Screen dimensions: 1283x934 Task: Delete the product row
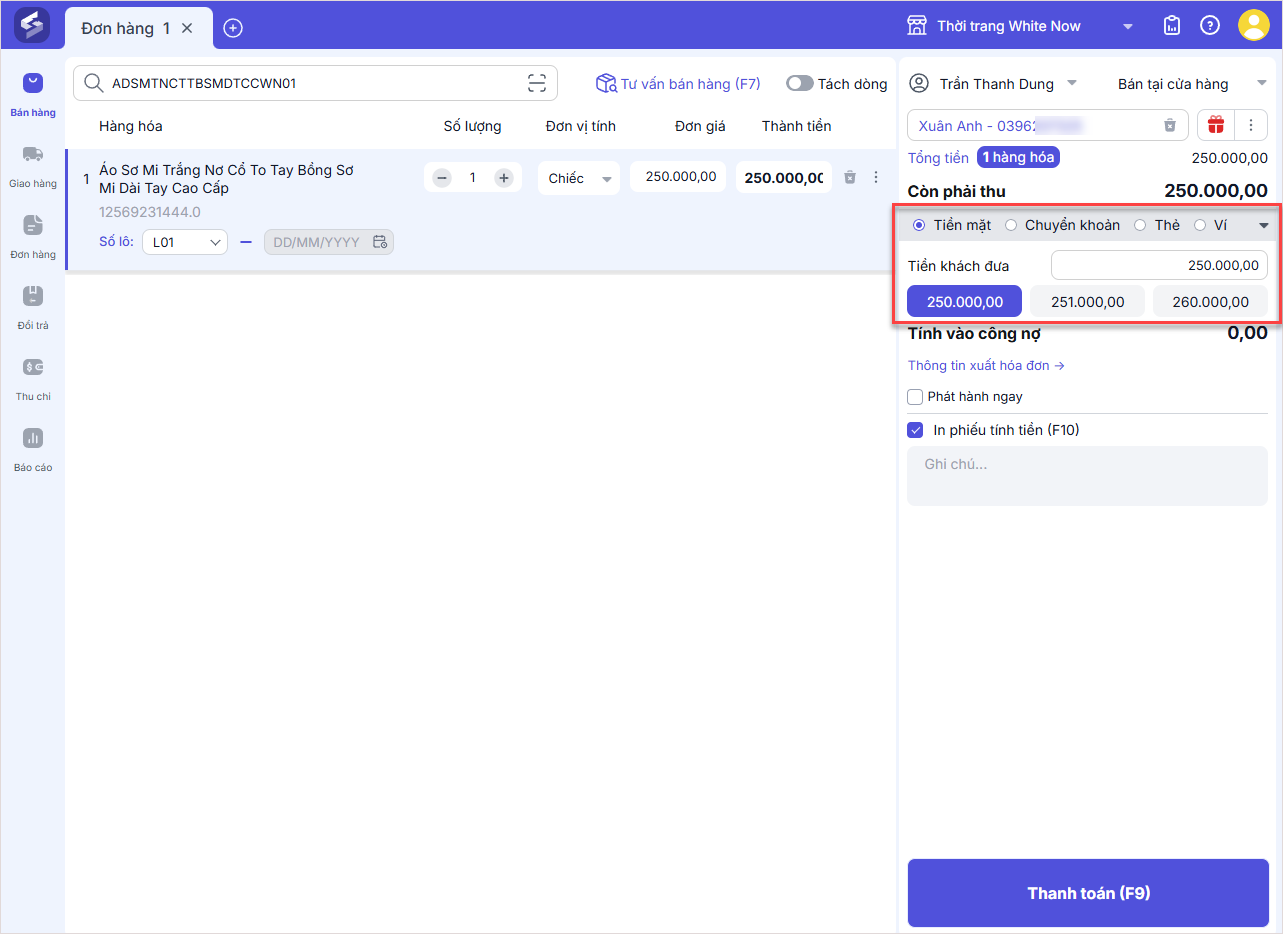[x=850, y=177]
